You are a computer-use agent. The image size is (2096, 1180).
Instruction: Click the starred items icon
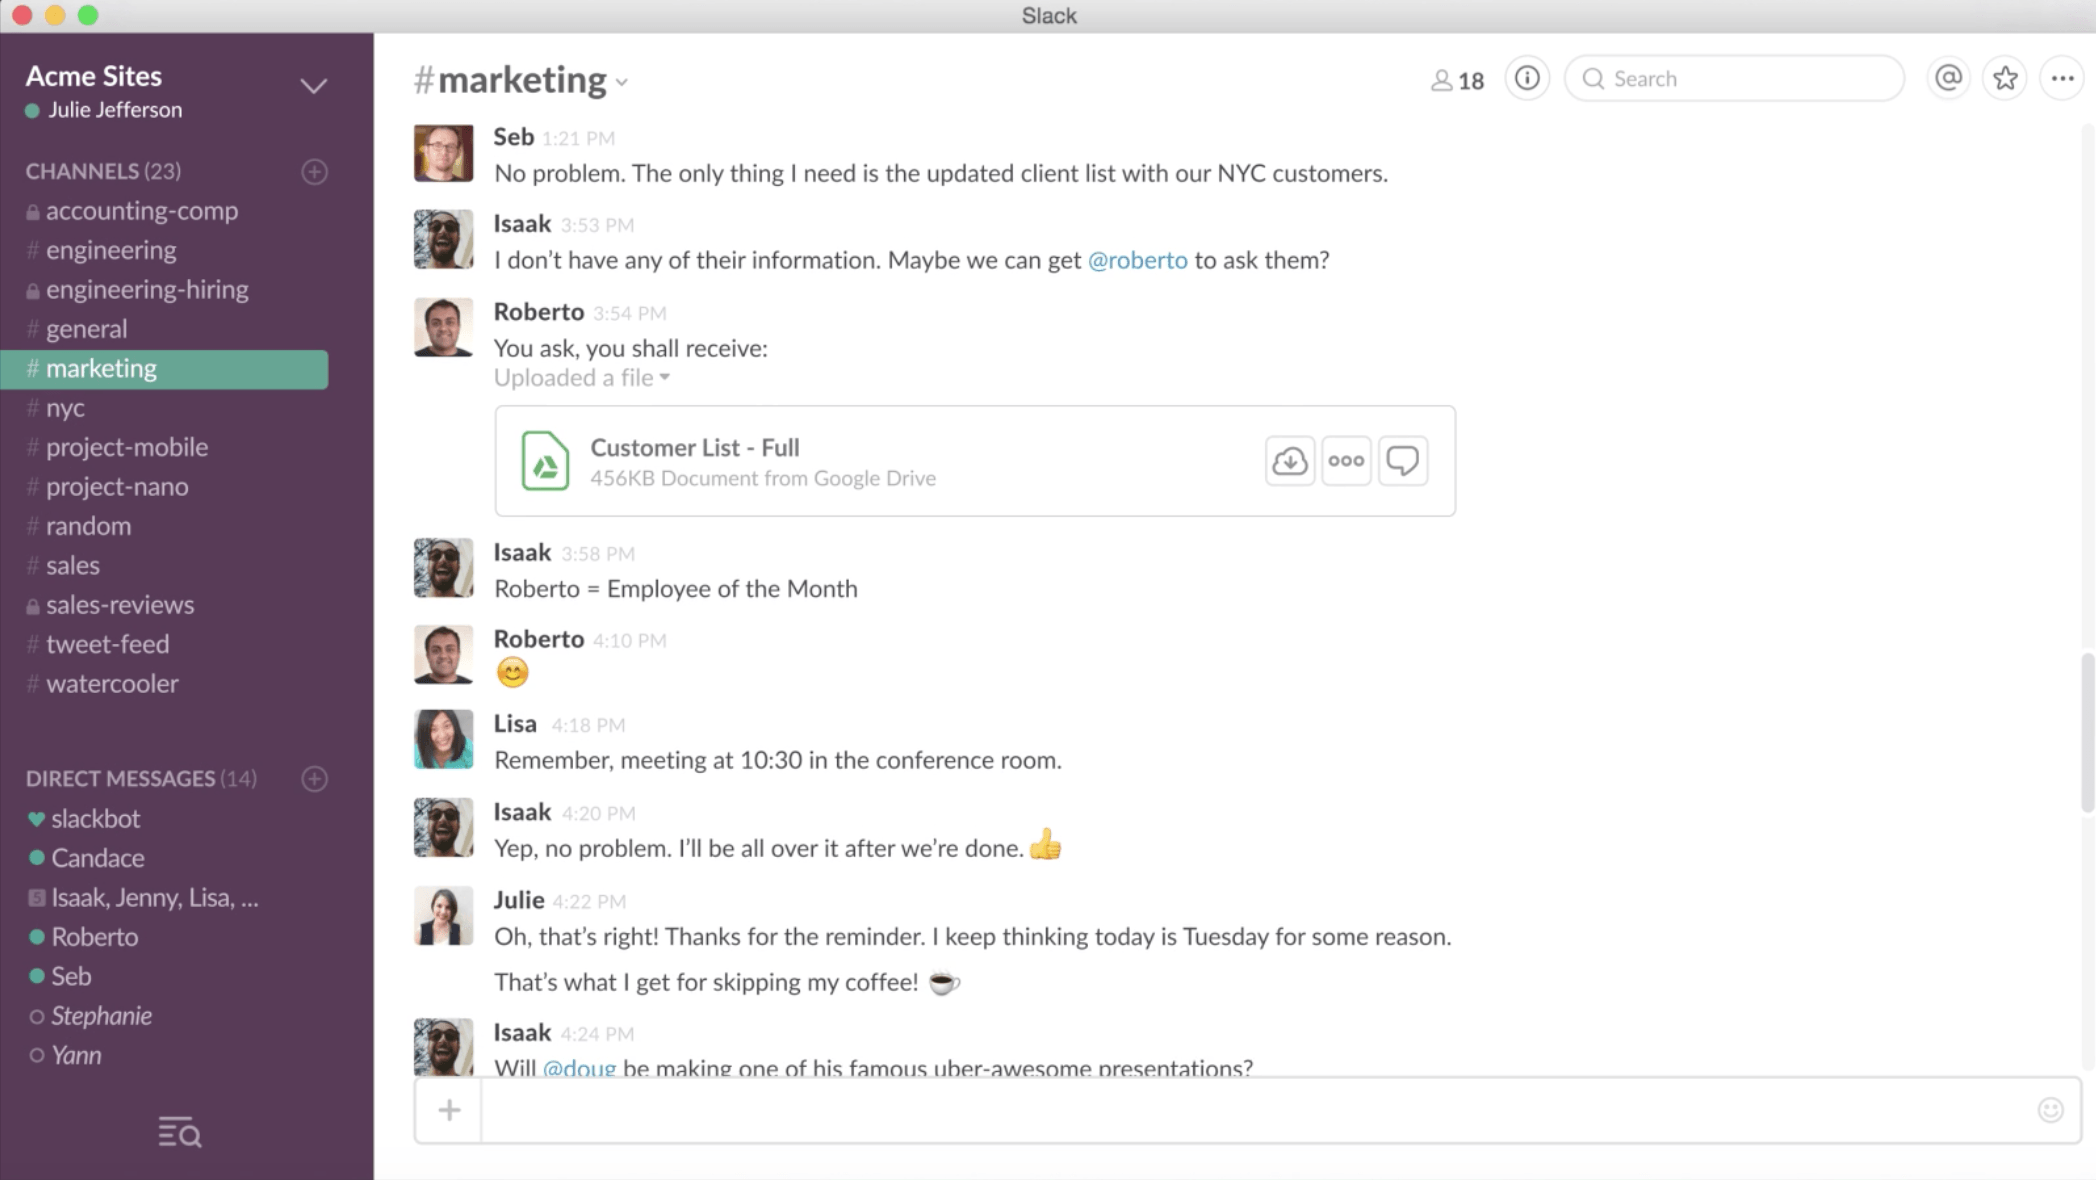pos(2005,78)
